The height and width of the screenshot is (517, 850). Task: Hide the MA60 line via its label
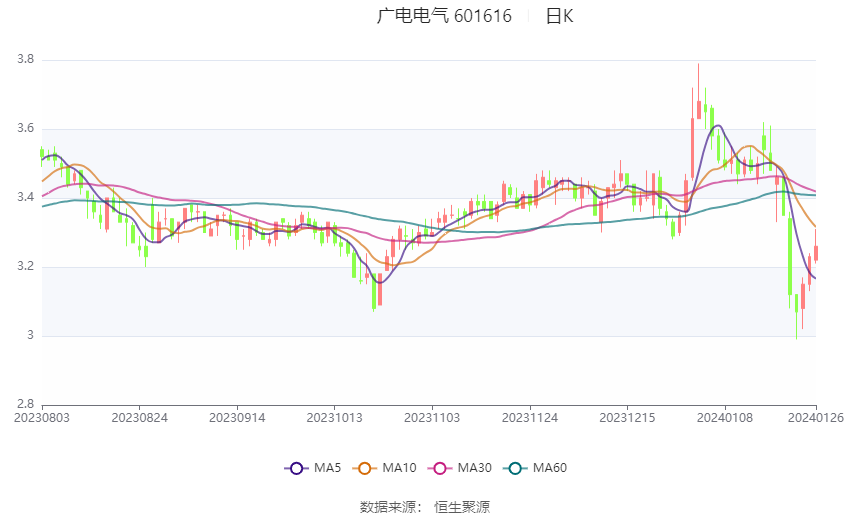point(550,468)
